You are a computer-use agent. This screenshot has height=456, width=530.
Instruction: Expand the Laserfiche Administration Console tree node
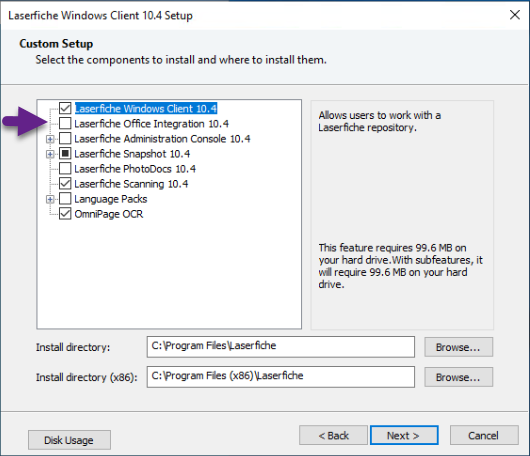click(50, 139)
